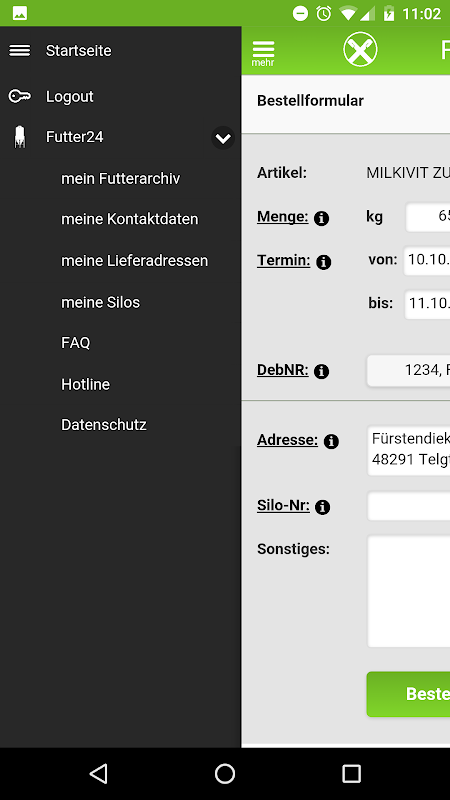Collapse the Futter24 submenu chevron
Screen dimensions: 450x800
coord(223,138)
